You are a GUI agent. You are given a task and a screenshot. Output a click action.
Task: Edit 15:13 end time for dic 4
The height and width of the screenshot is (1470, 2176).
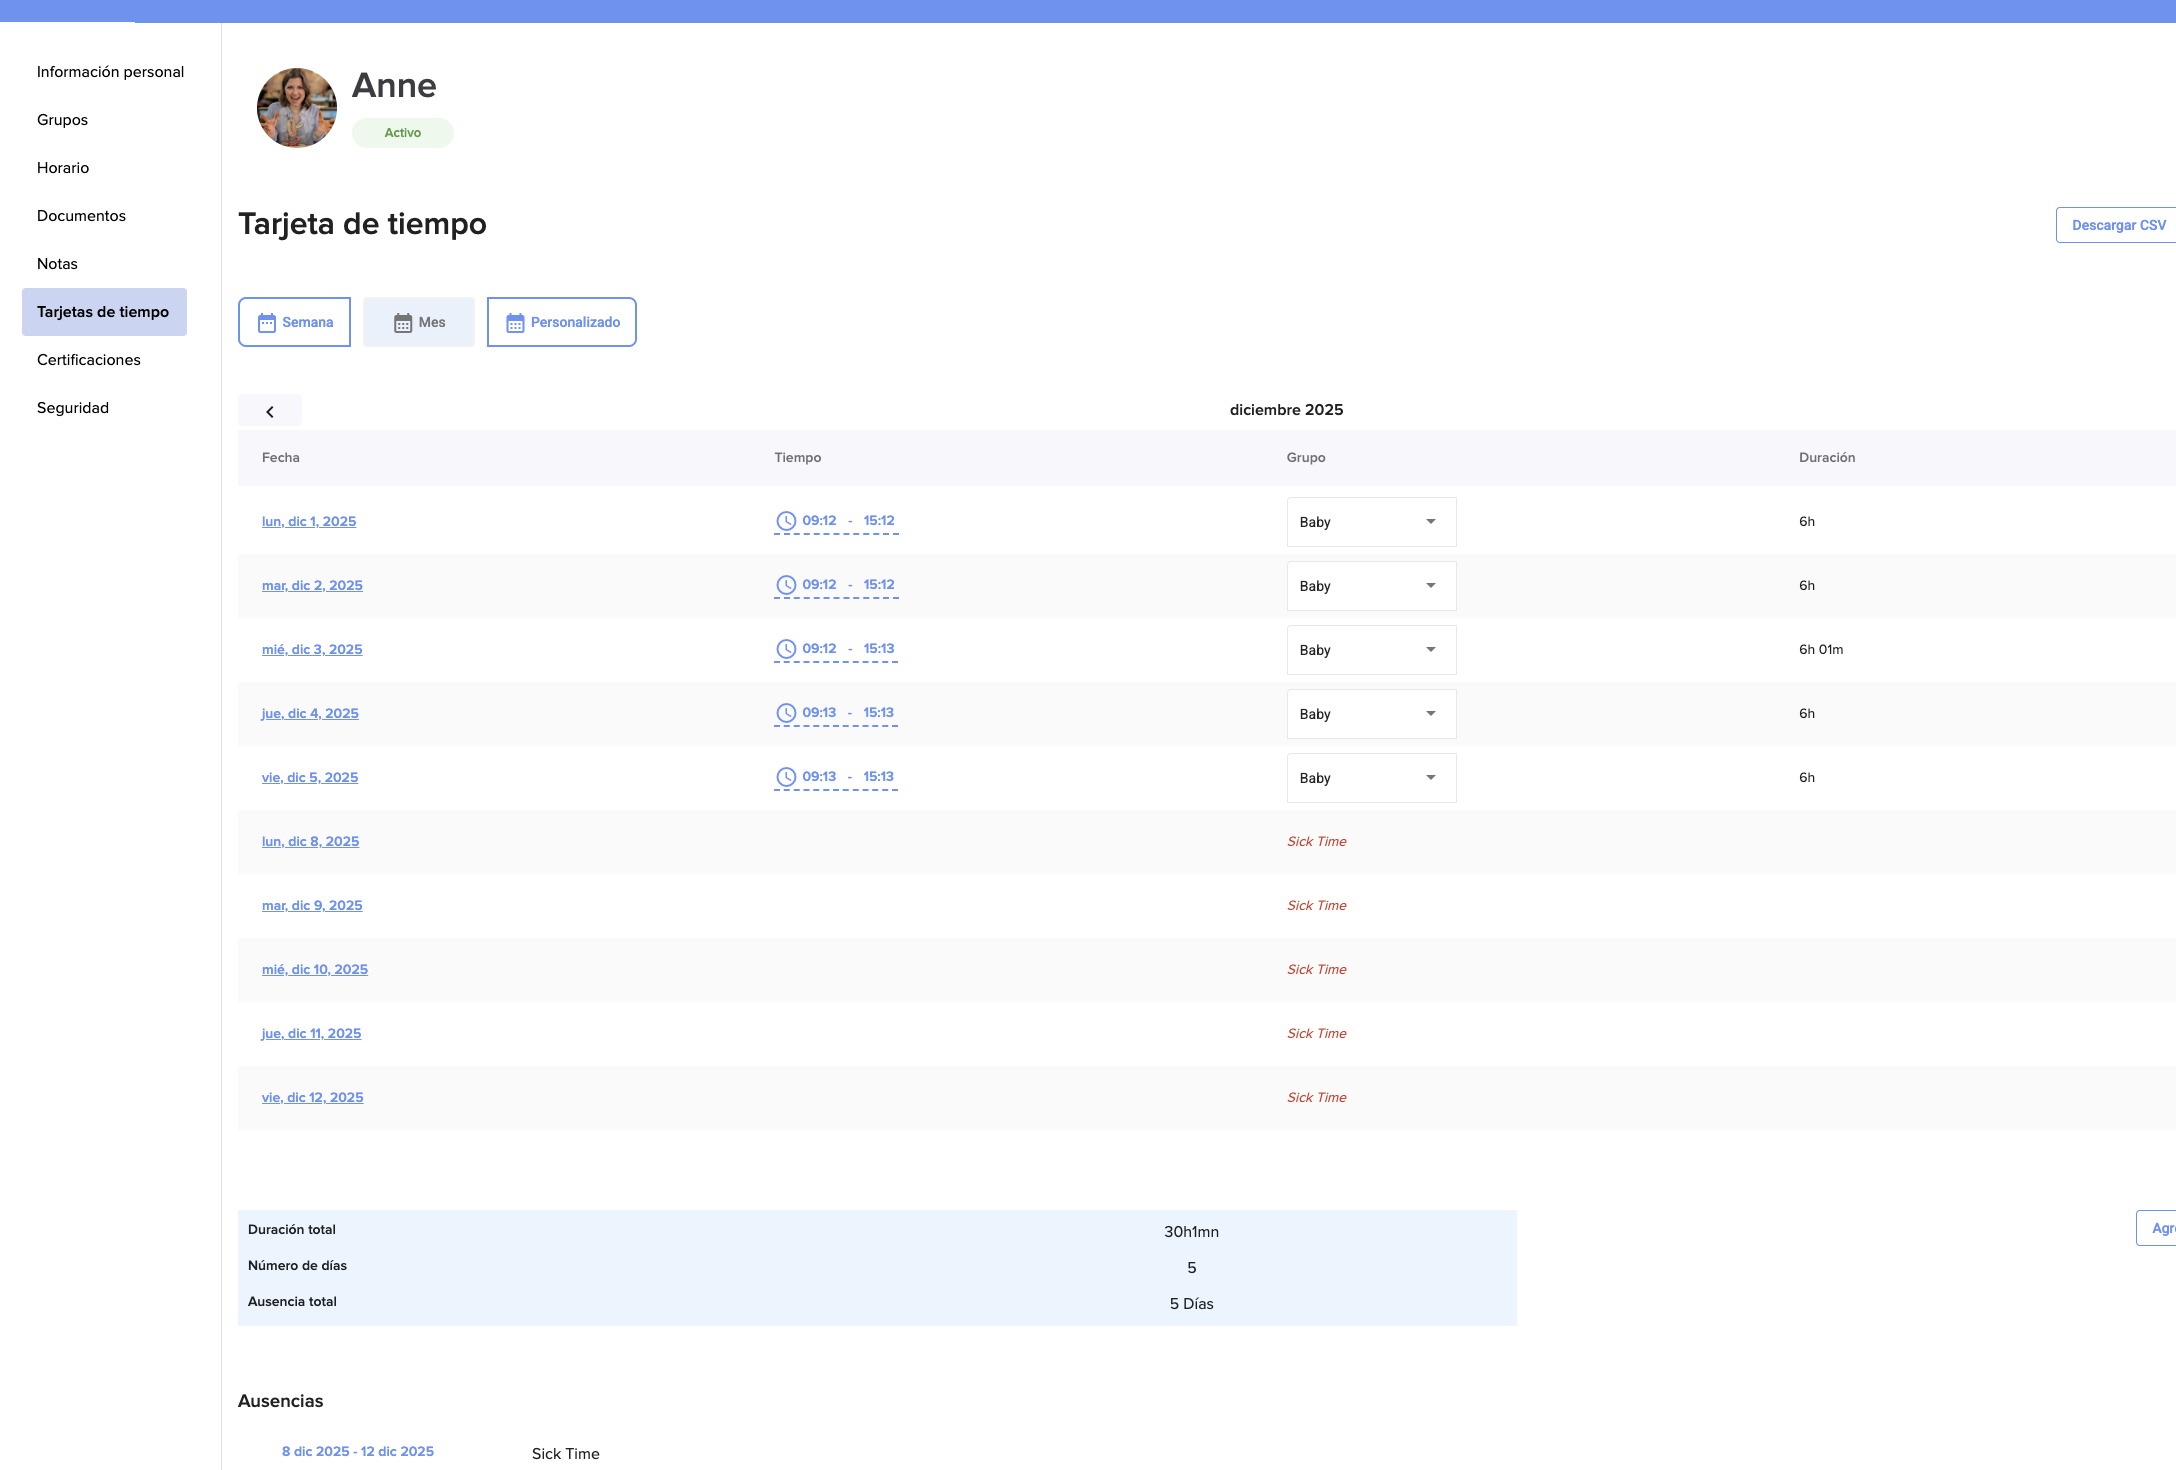pyautogui.click(x=878, y=713)
